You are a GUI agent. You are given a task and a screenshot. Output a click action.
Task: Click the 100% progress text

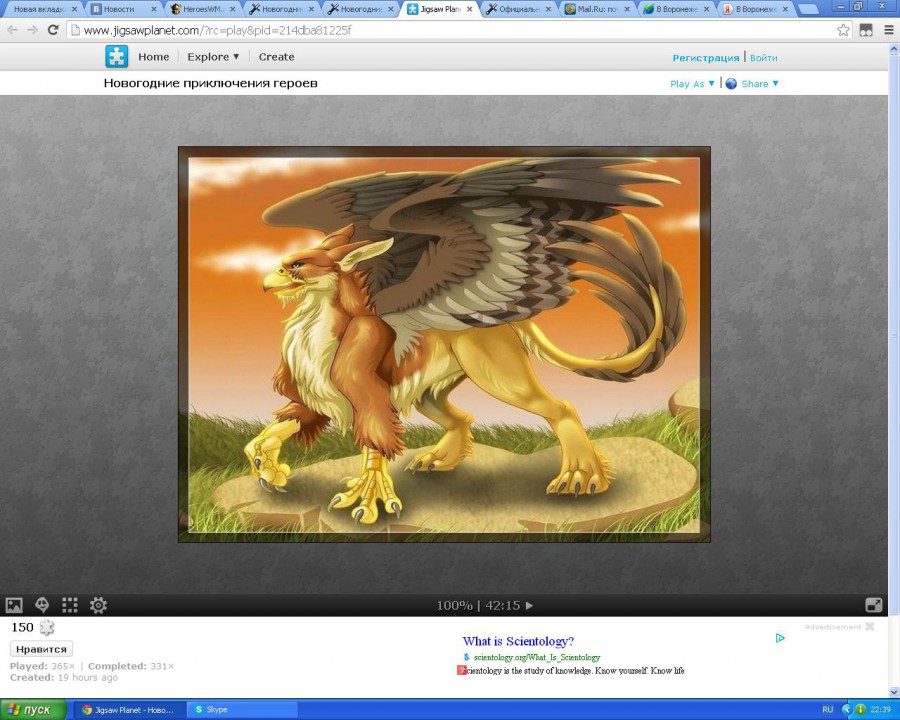(454, 605)
